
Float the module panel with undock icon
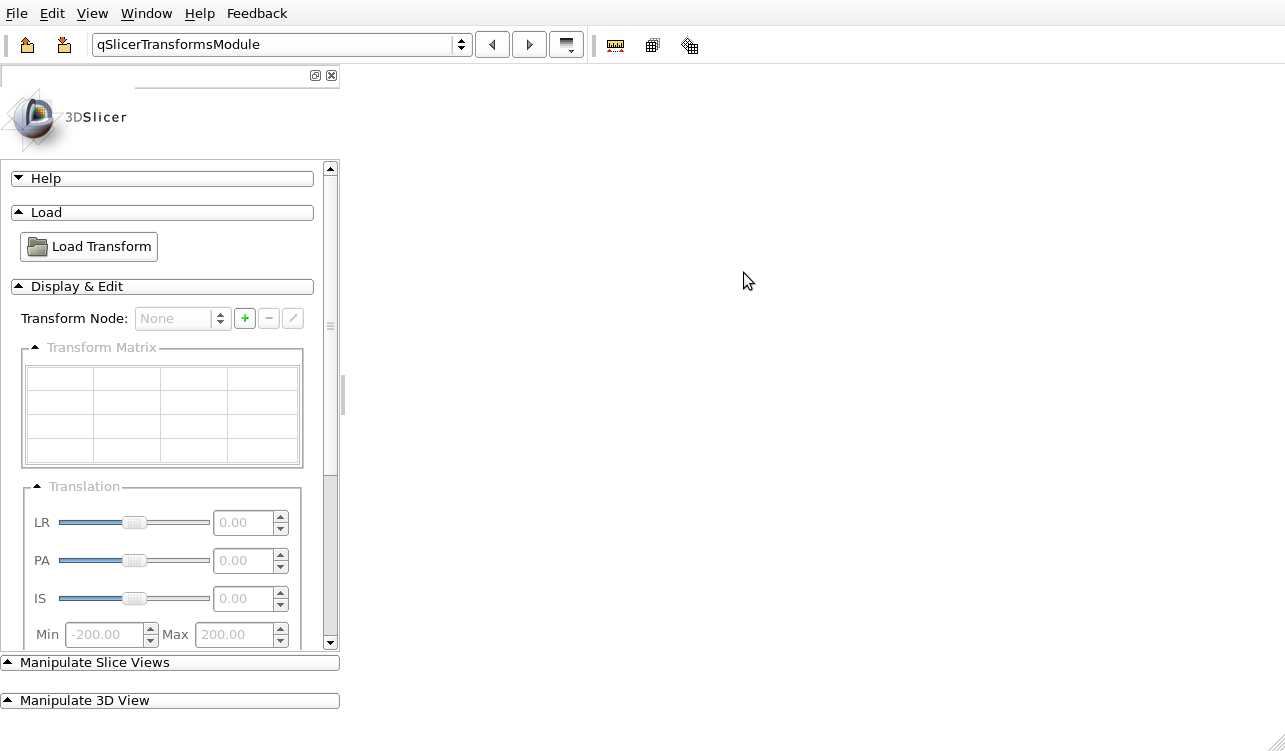[x=315, y=76]
